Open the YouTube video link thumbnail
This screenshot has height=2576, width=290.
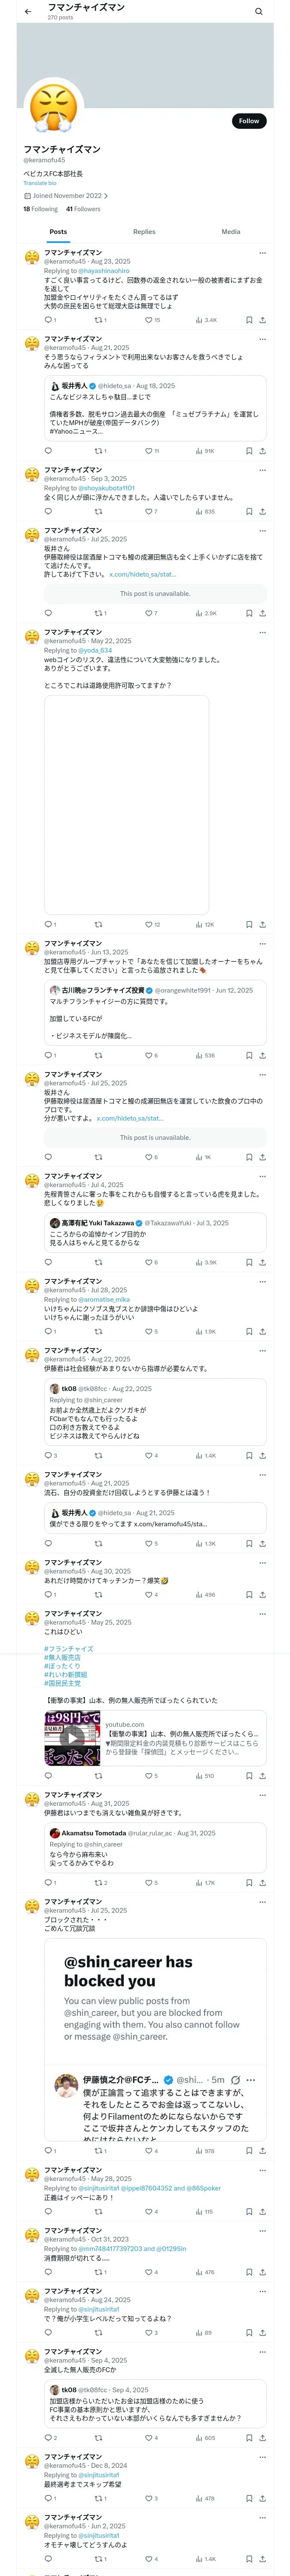tap(72, 1738)
